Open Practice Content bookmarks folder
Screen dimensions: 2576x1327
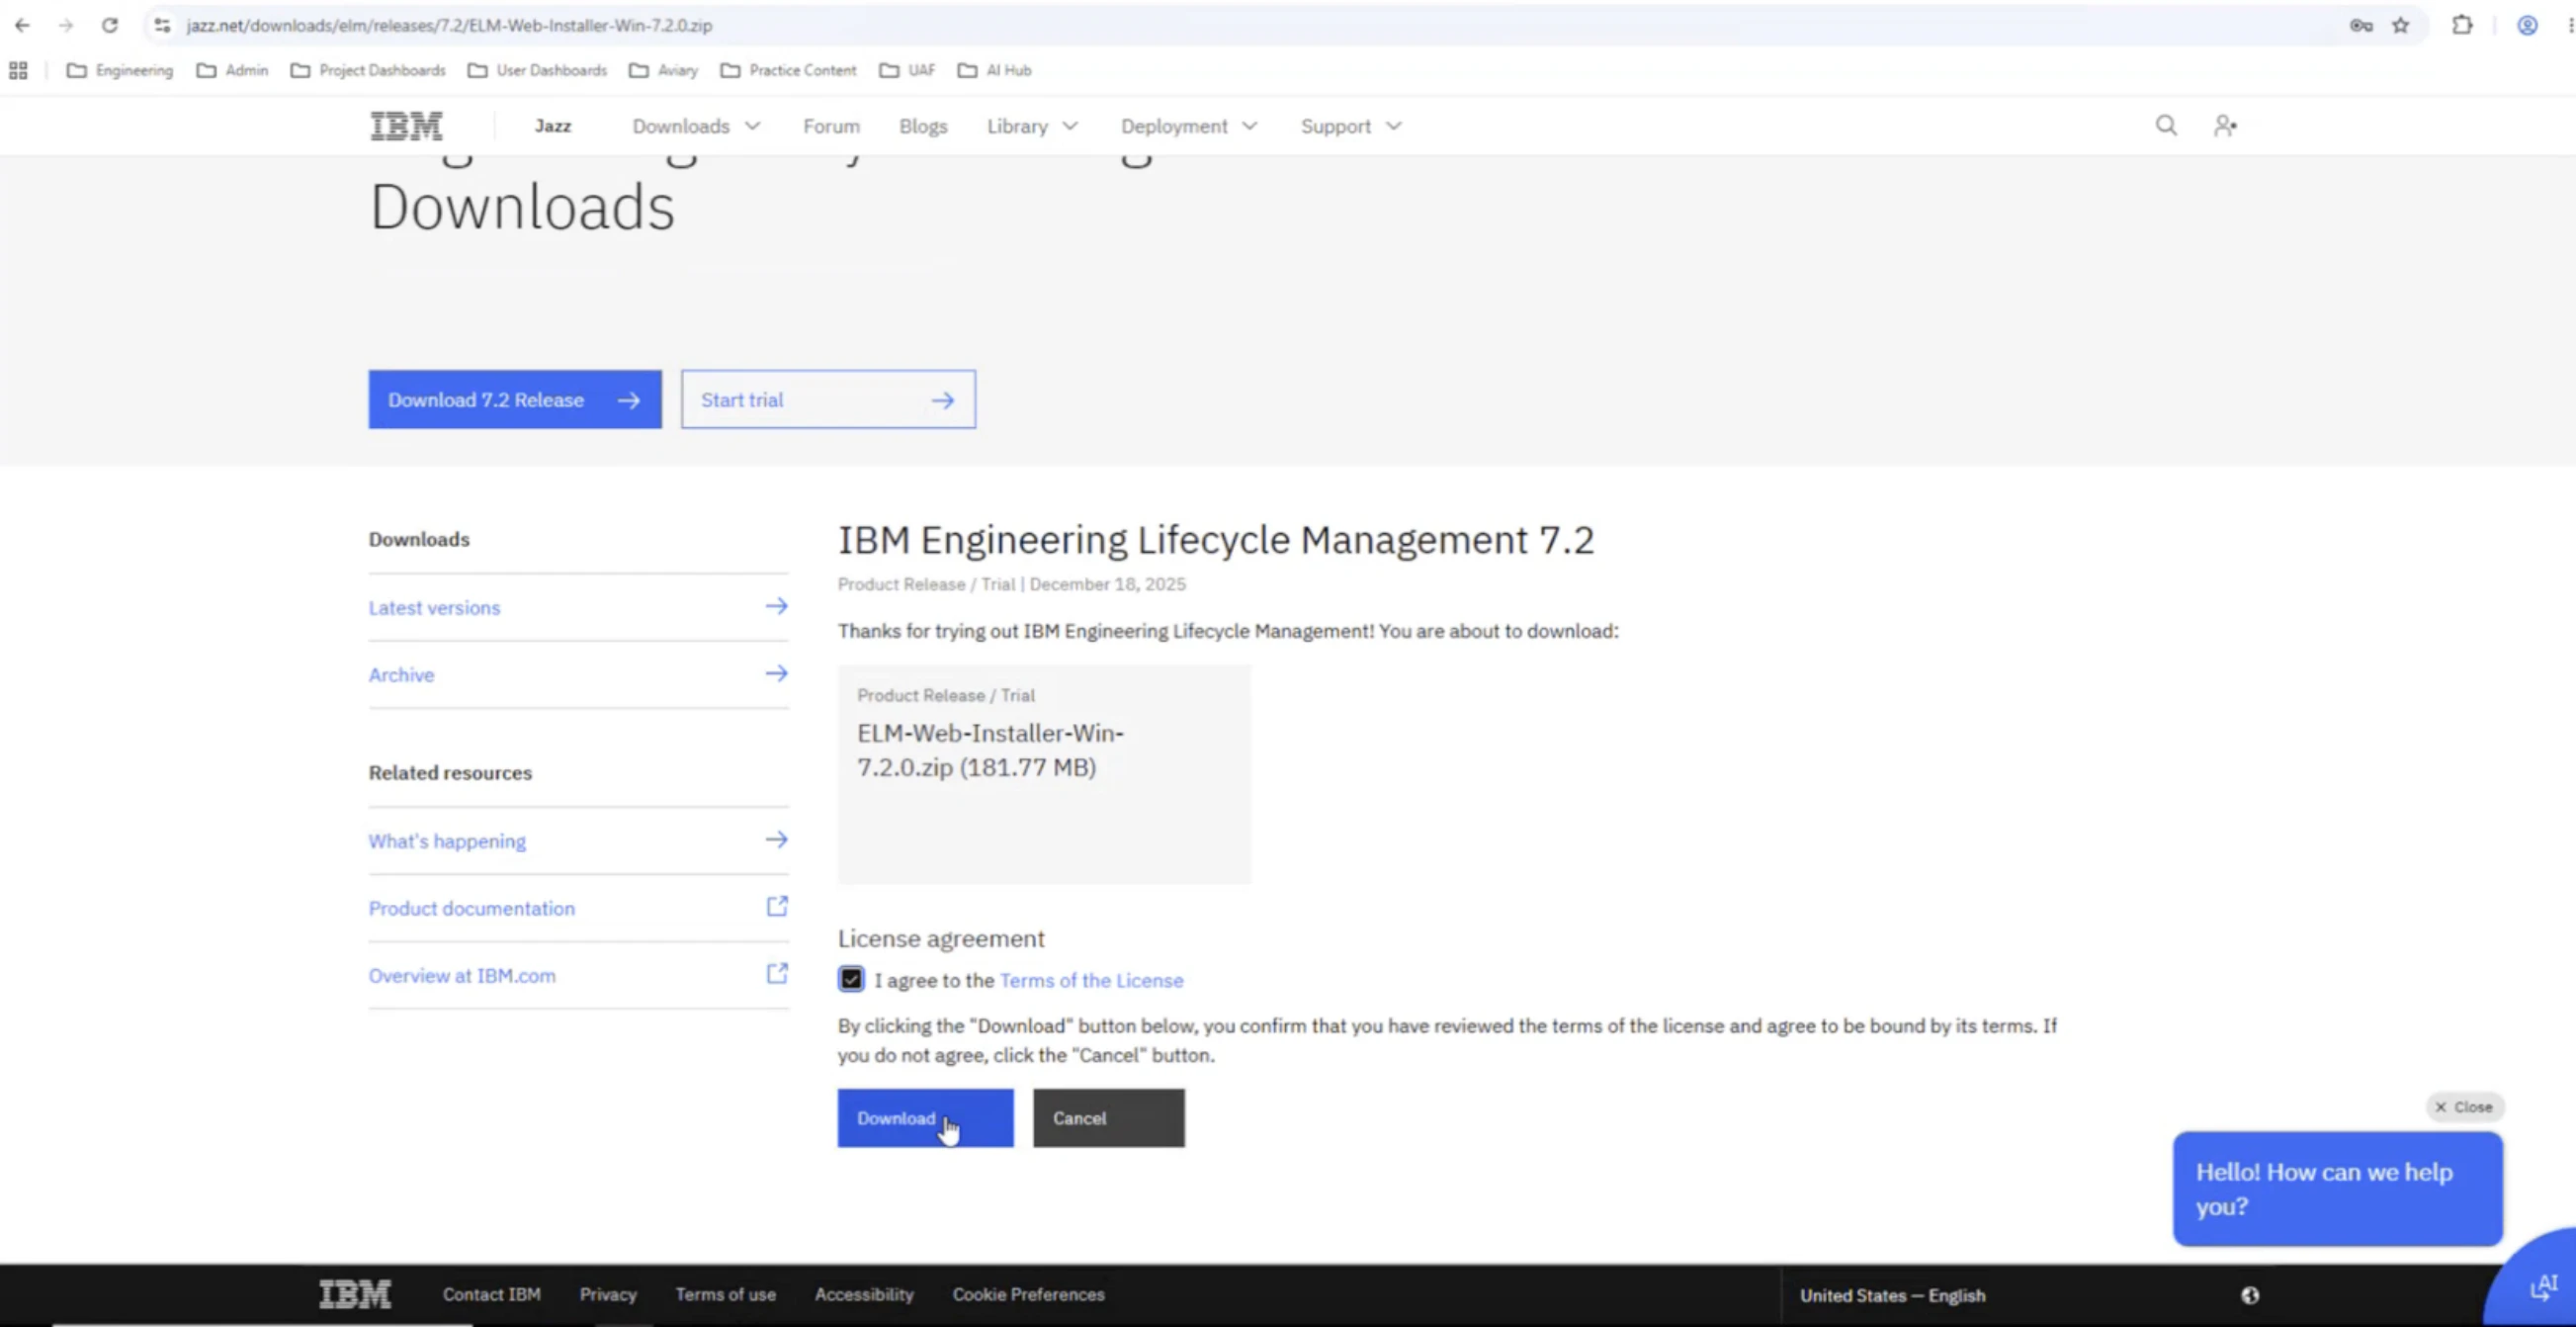[788, 70]
